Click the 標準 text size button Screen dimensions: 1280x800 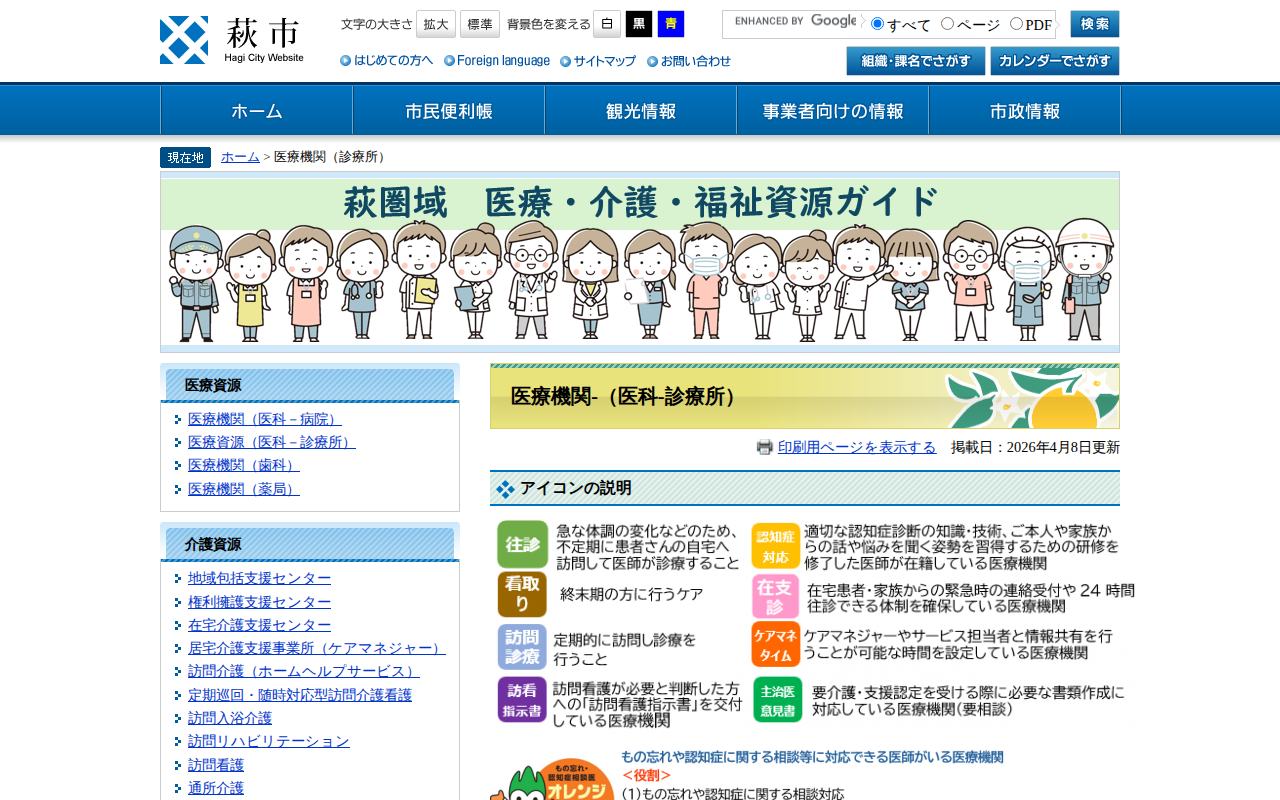point(480,24)
